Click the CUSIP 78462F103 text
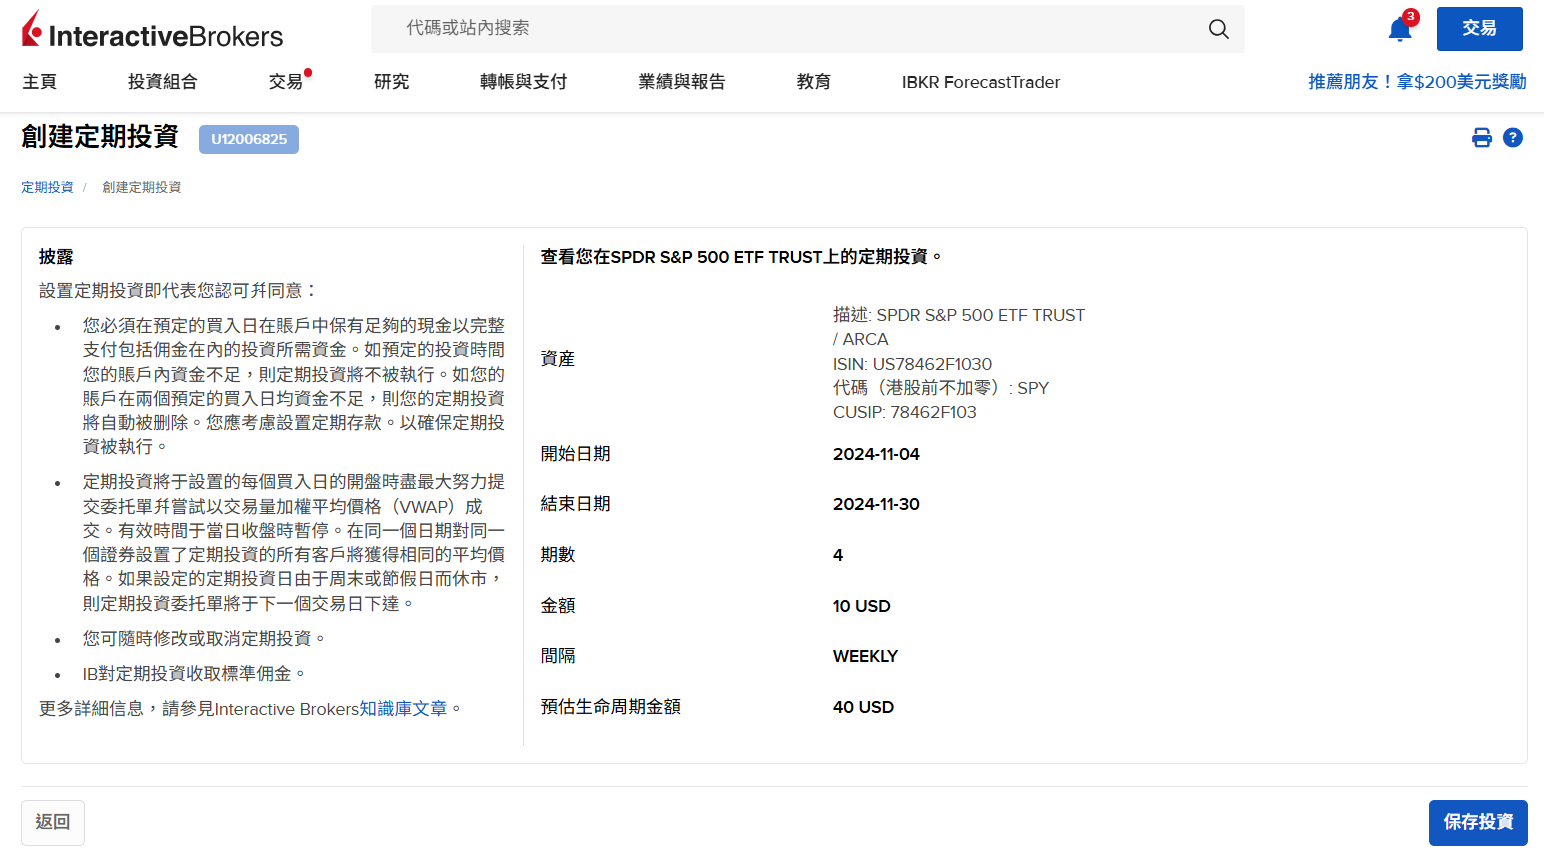Screen dimensions: 1544x857 point(905,412)
